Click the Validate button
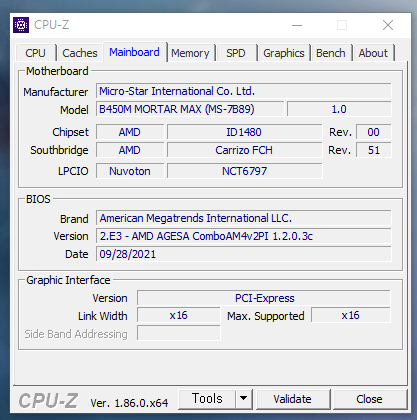The width and height of the screenshot is (417, 420). click(x=292, y=399)
